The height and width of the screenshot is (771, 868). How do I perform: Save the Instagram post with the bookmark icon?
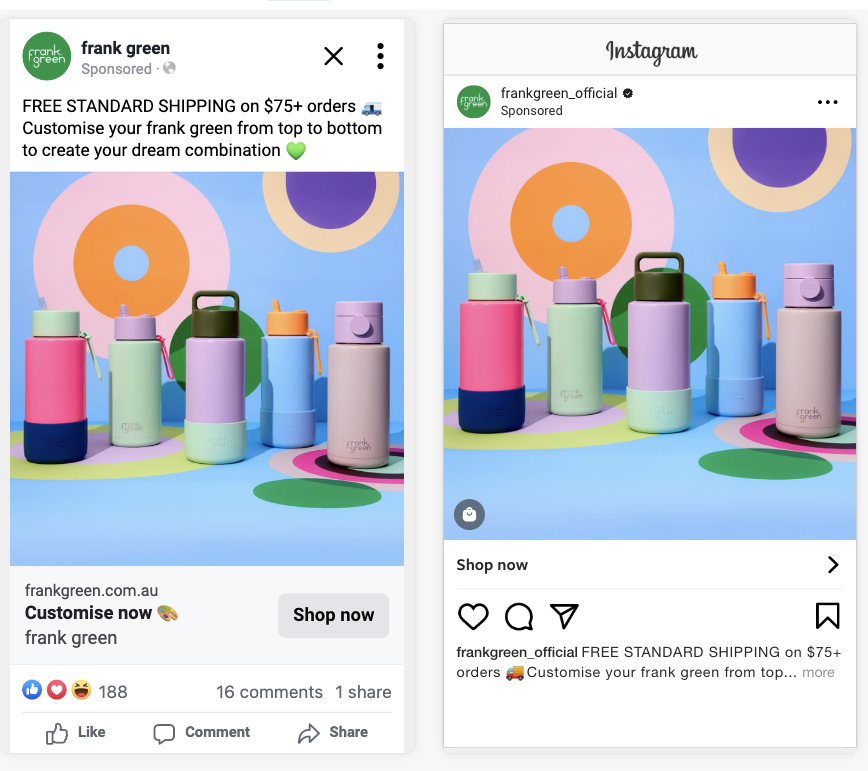click(828, 617)
